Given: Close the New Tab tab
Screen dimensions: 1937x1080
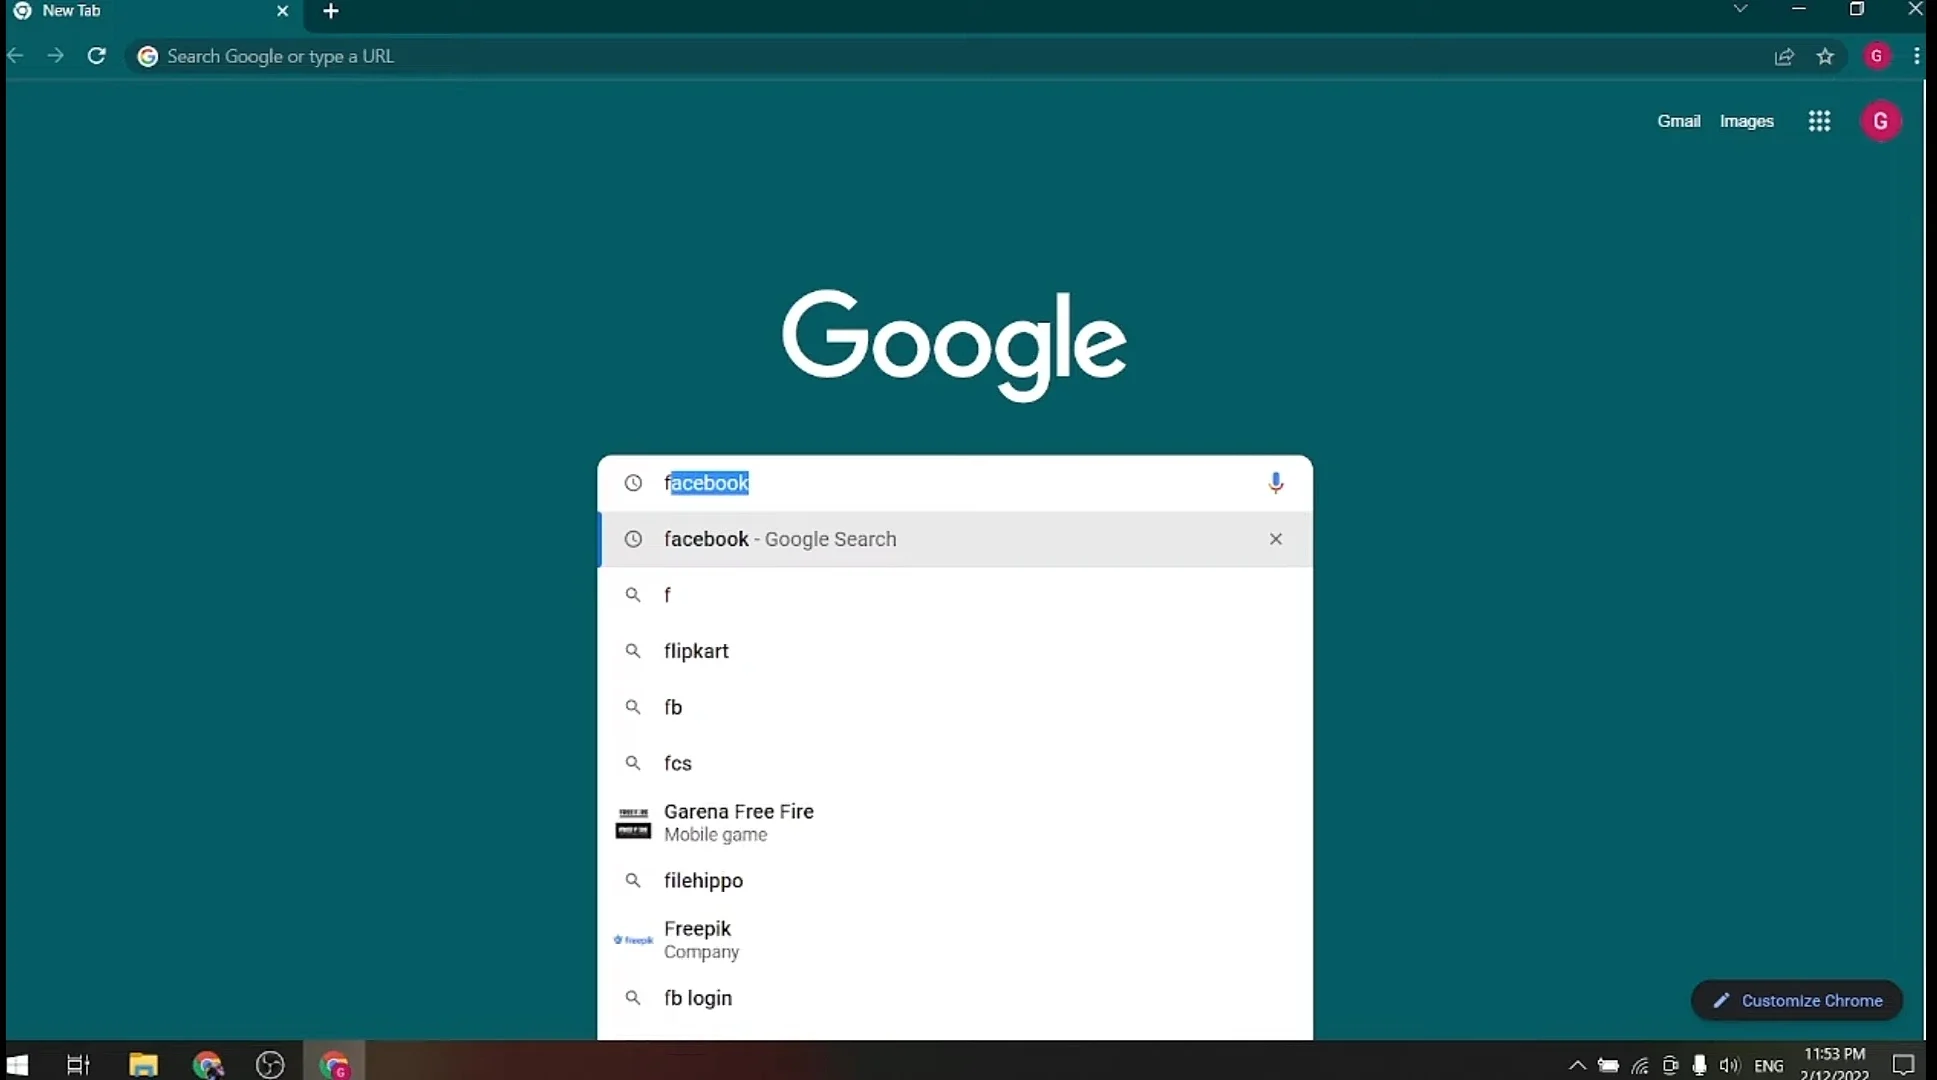Looking at the screenshot, I should (283, 11).
